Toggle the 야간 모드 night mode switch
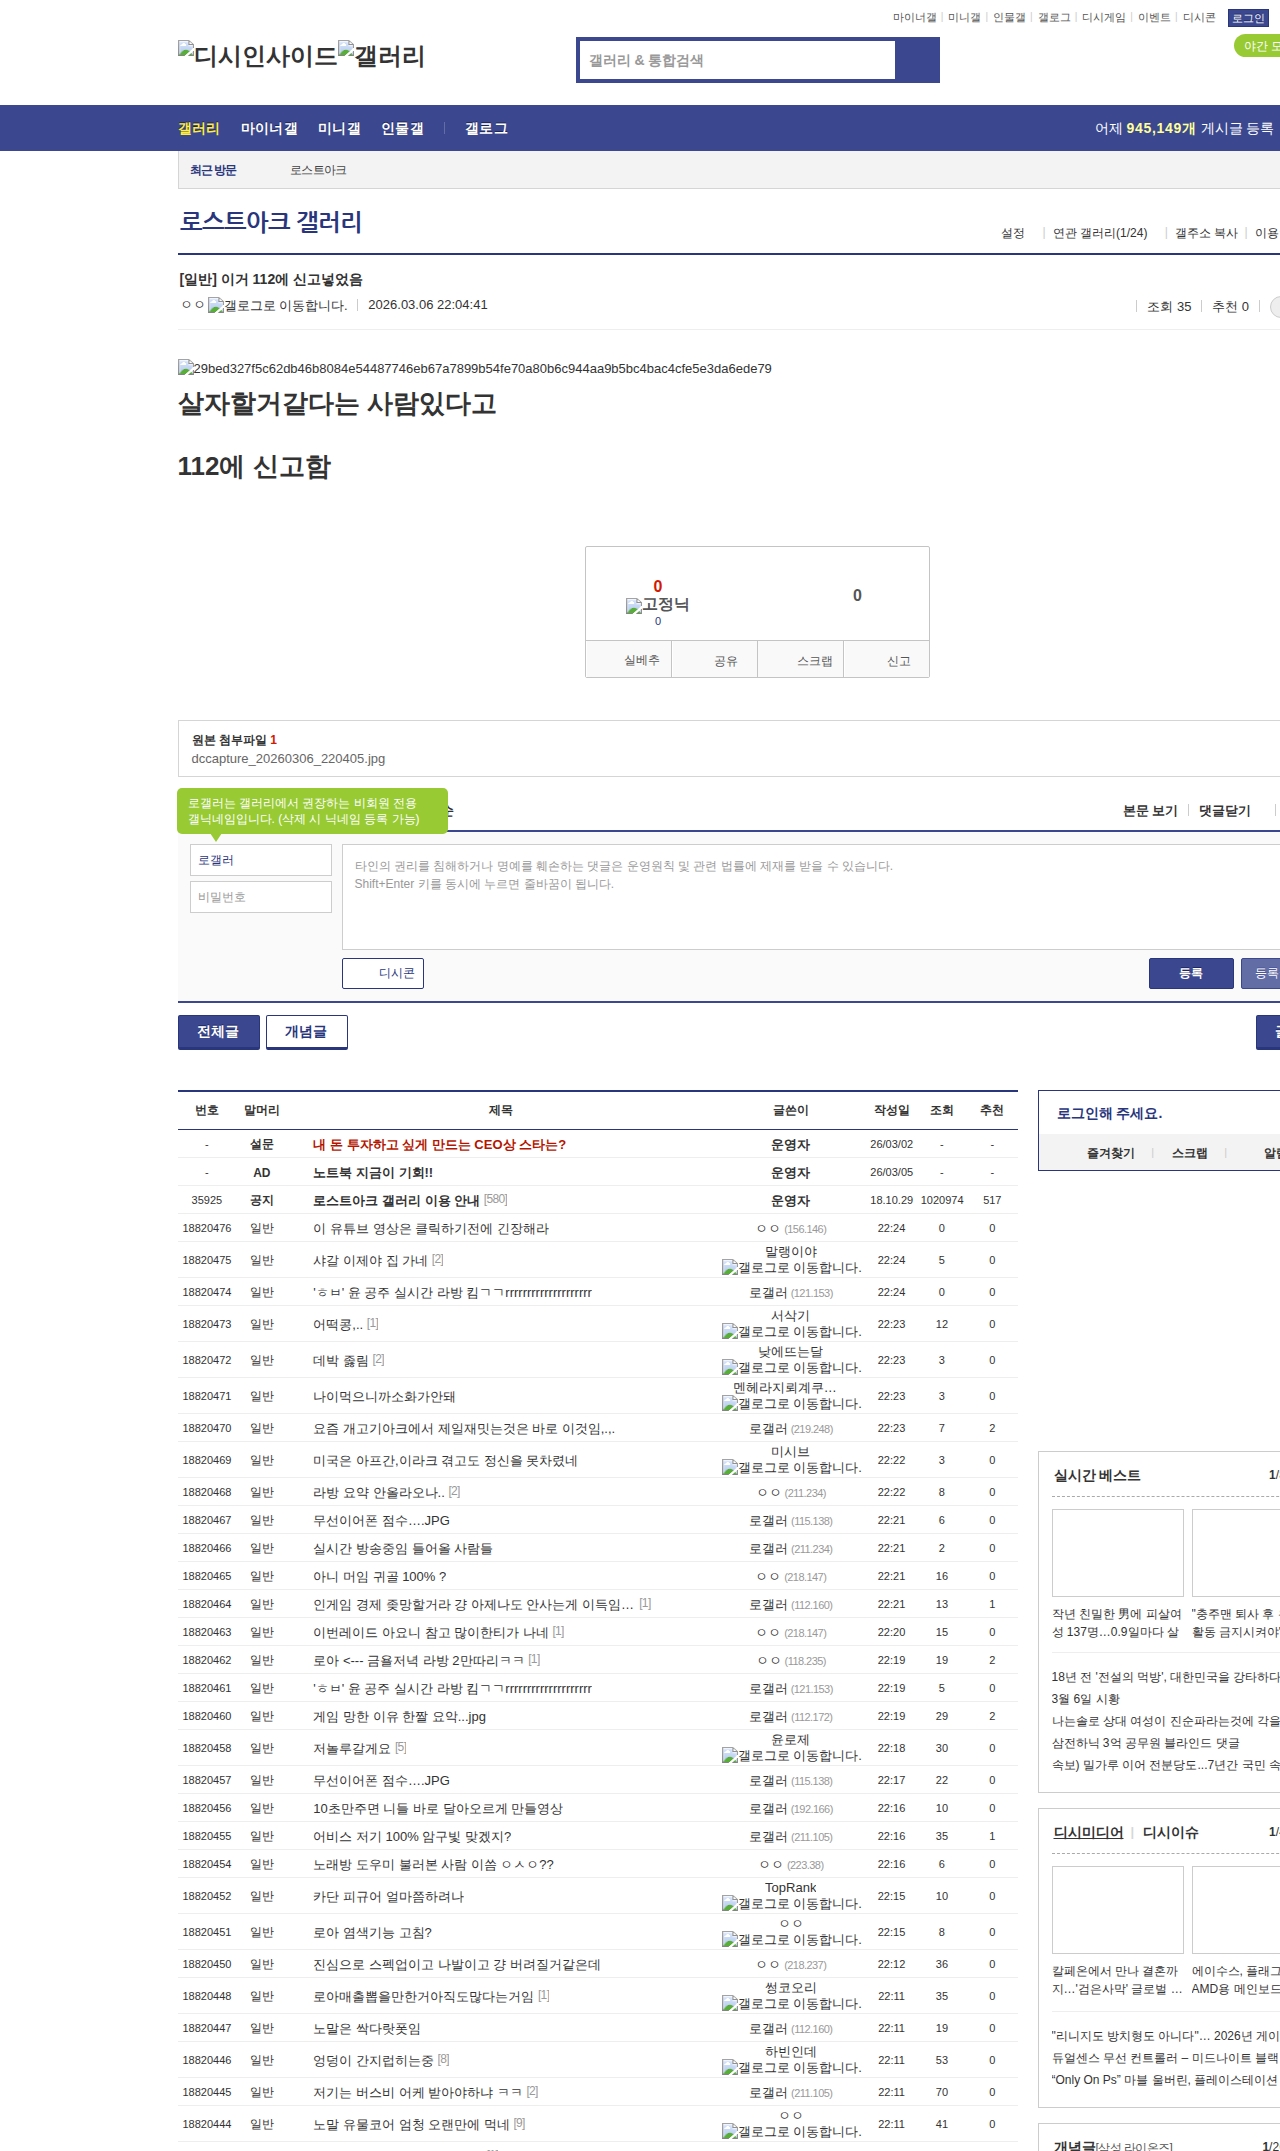Image resolution: width=1280 pixels, height=2151 pixels. click(x=1258, y=46)
